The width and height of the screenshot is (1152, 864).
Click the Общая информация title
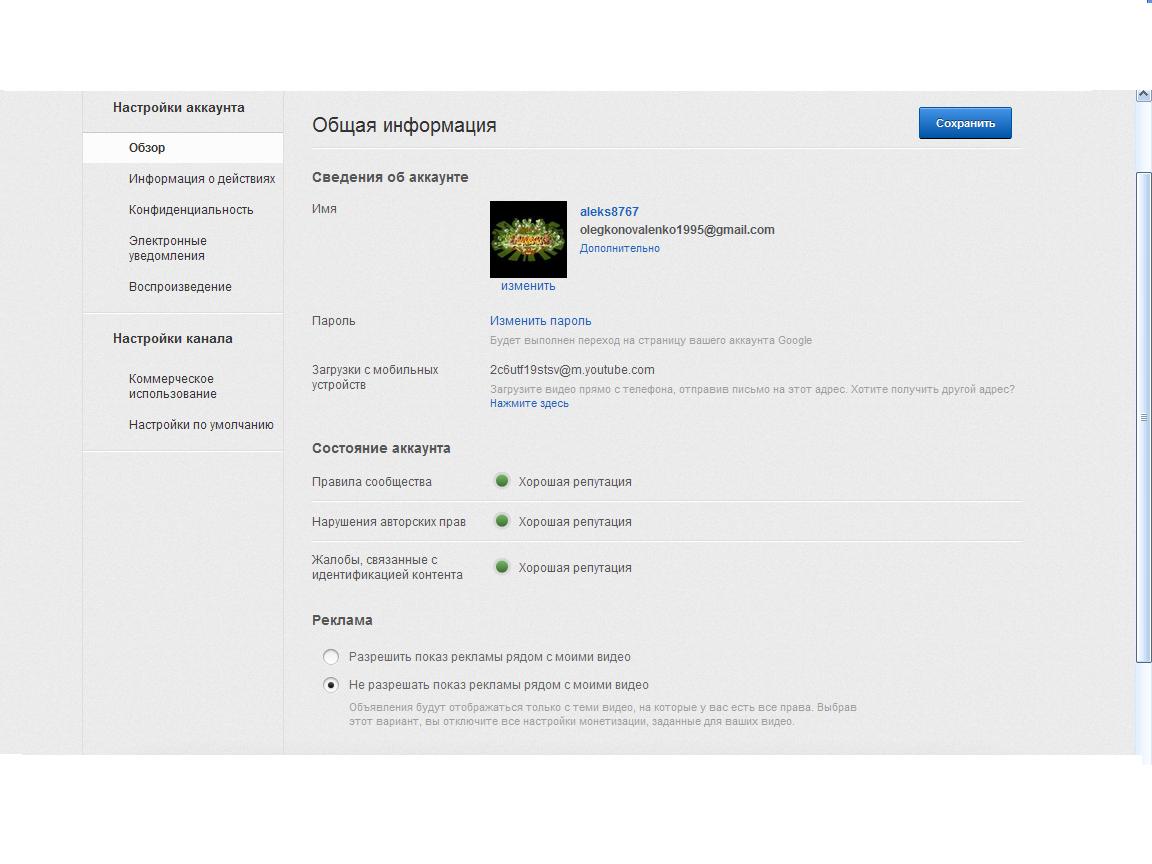point(404,125)
